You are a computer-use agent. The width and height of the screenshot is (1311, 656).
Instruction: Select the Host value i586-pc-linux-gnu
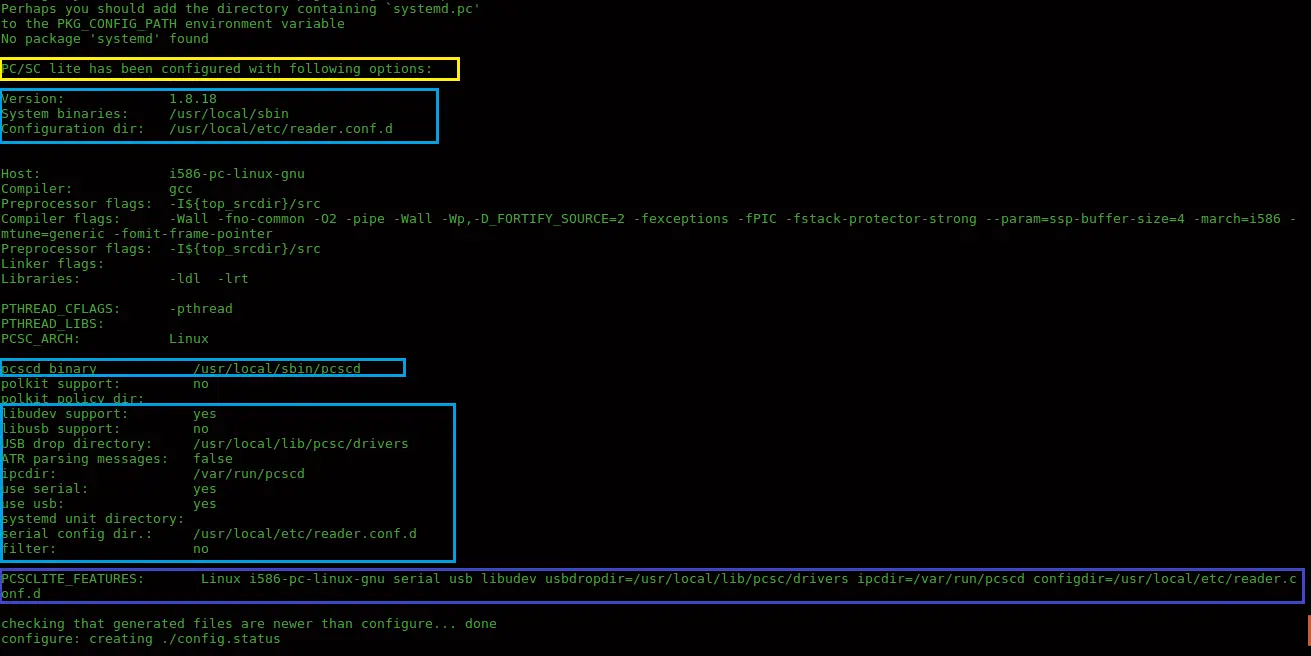point(237,174)
